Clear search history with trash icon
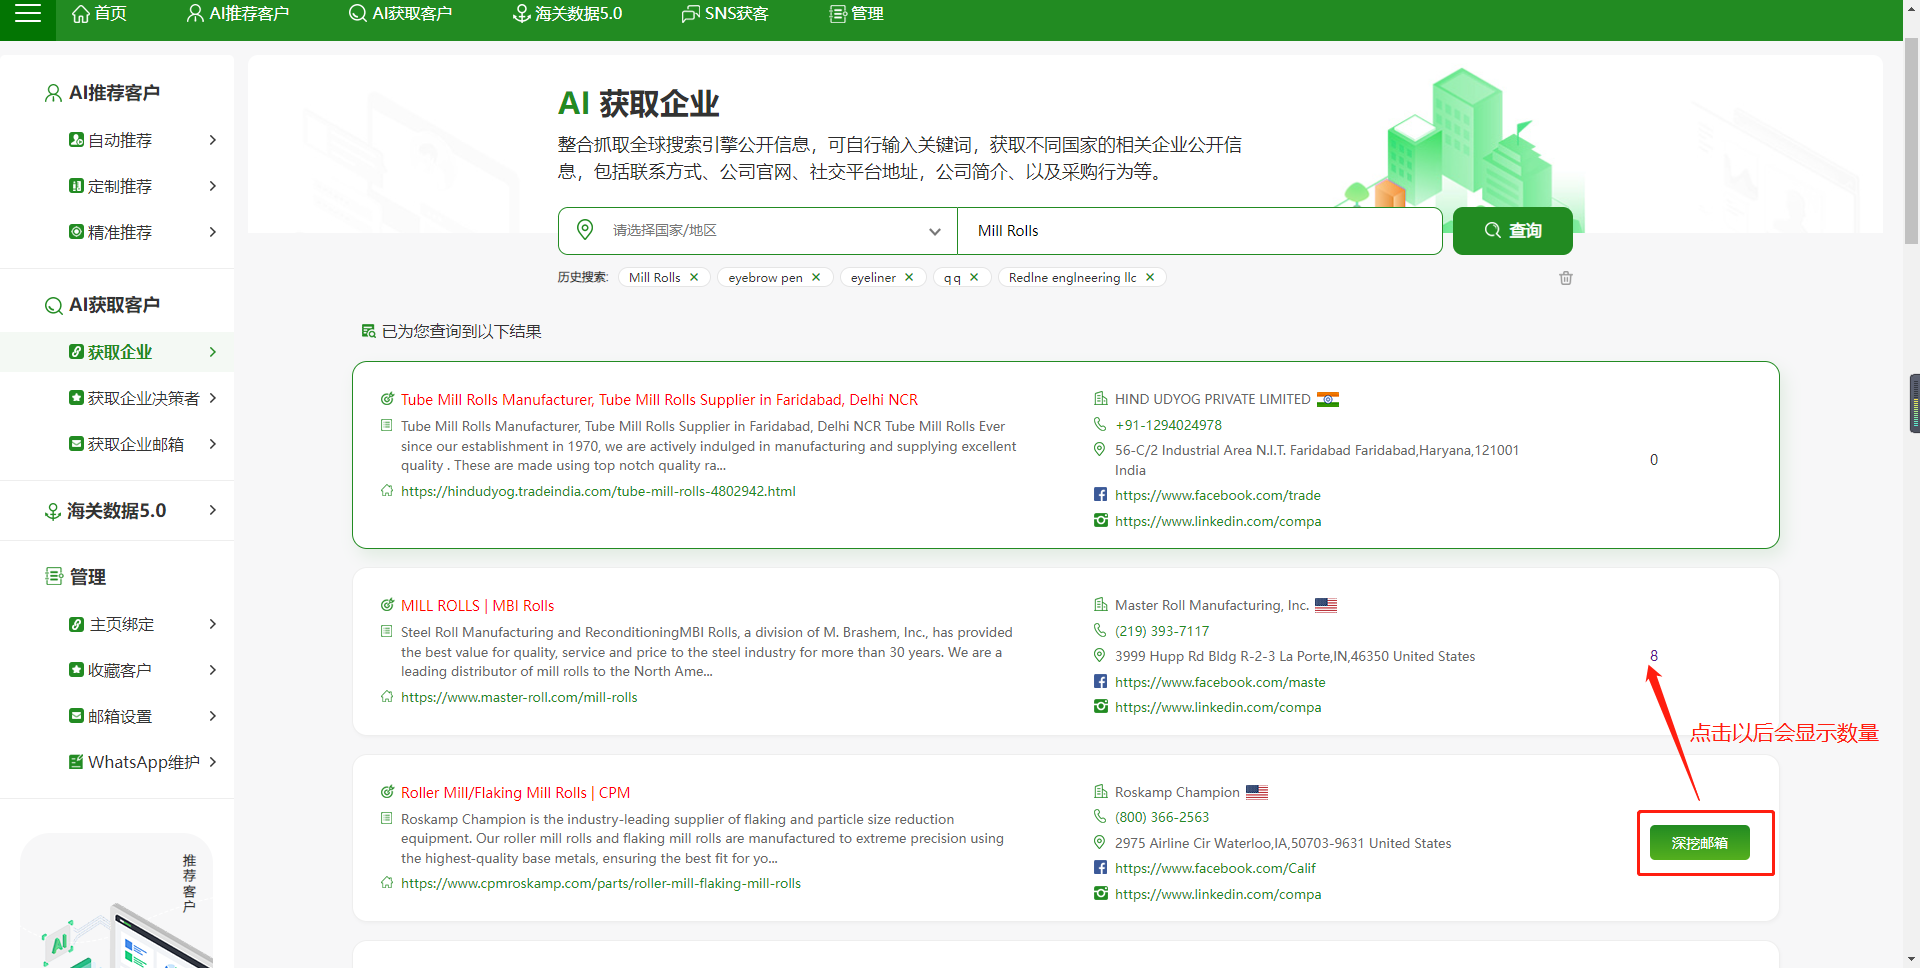Screen dimensions: 1920x968 [x=1566, y=278]
